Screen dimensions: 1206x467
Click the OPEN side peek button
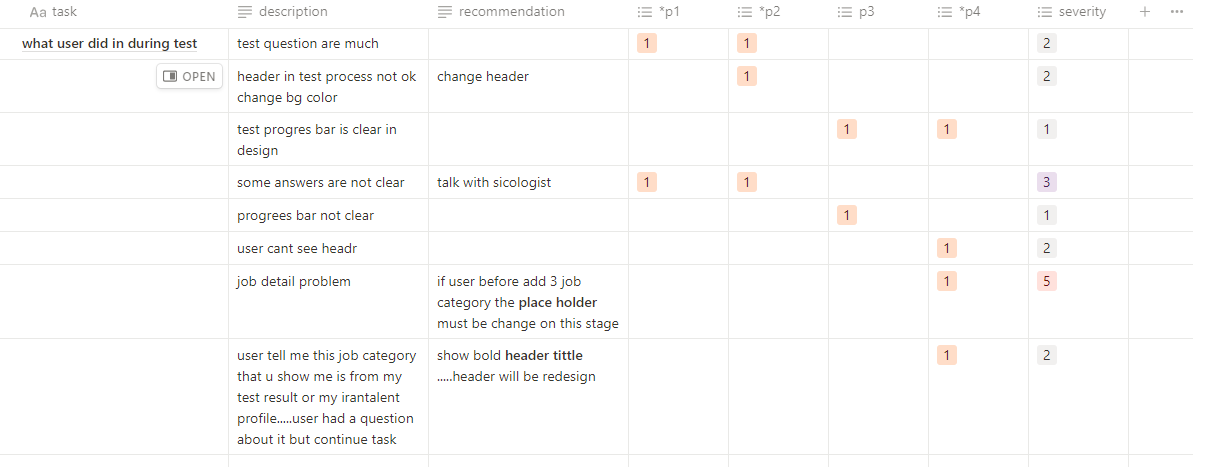click(189, 76)
